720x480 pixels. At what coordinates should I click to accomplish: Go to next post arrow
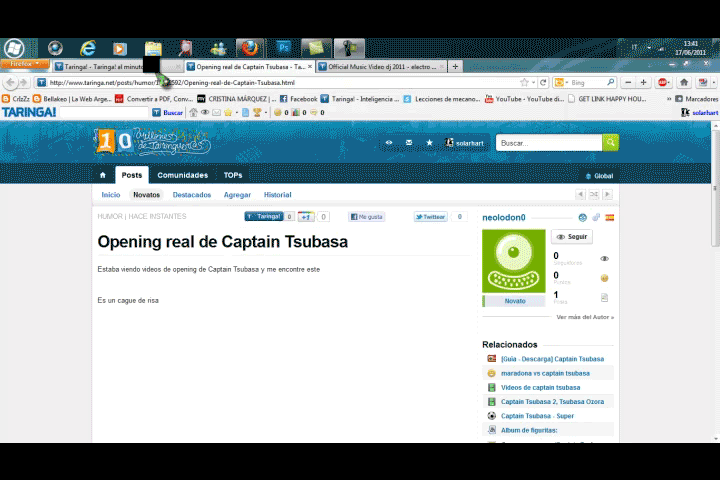click(608, 194)
